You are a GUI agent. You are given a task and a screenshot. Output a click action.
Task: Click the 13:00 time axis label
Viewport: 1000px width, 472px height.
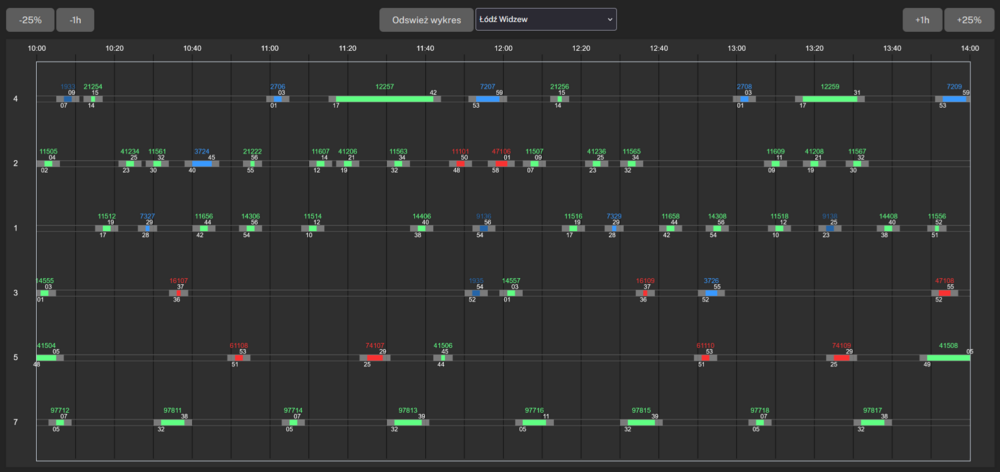(x=737, y=47)
